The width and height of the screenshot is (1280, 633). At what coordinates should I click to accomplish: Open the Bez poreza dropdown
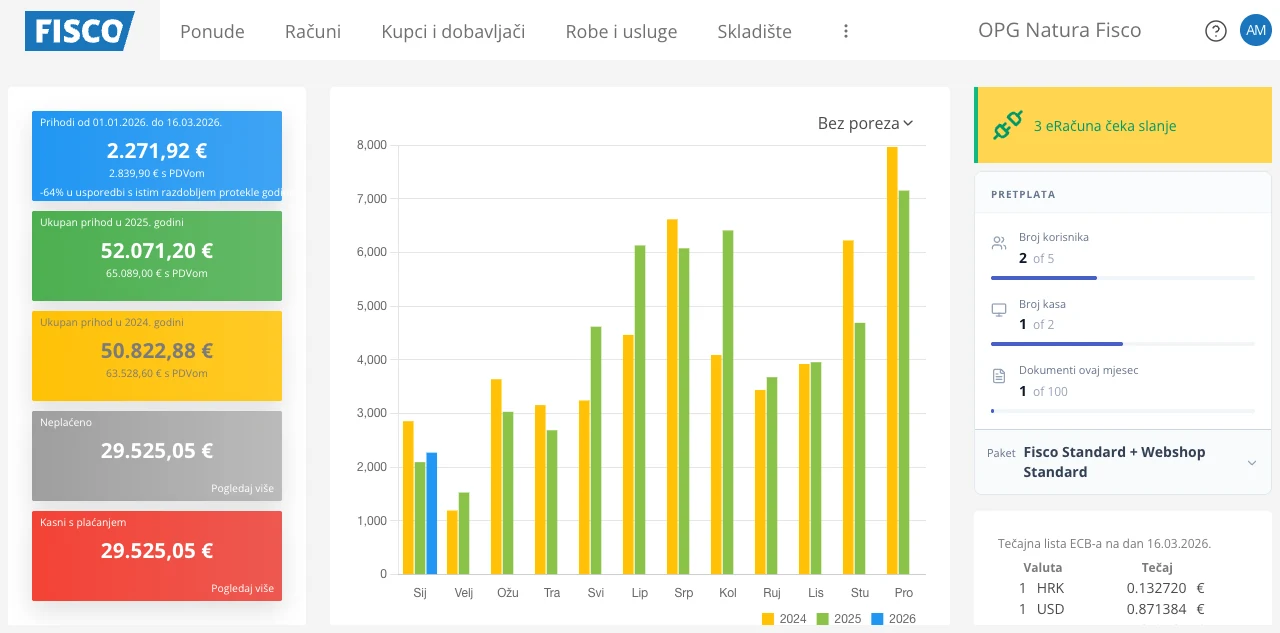[863, 123]
